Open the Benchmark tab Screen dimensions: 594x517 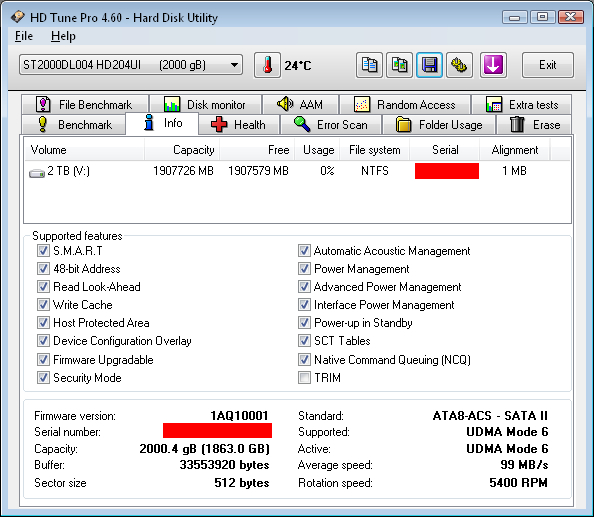coord(74,125)
